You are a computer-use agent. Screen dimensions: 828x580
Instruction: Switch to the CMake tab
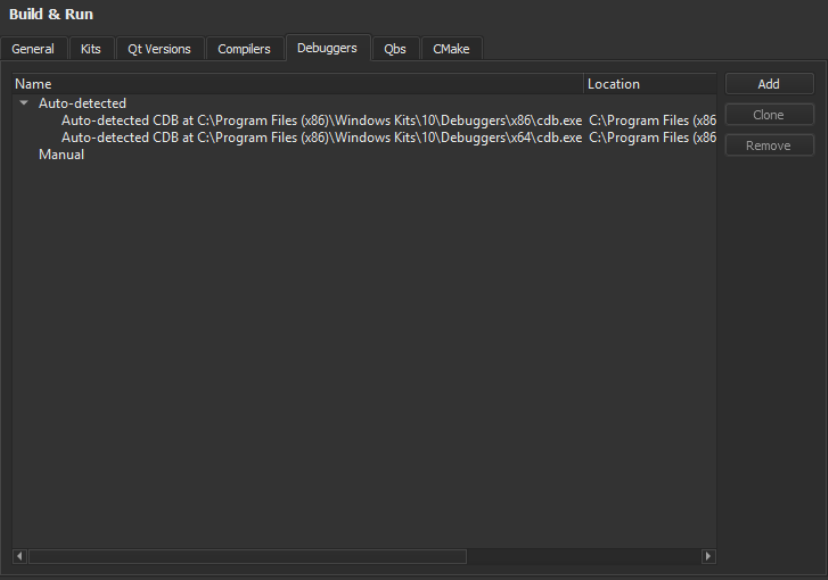point(451,49)
